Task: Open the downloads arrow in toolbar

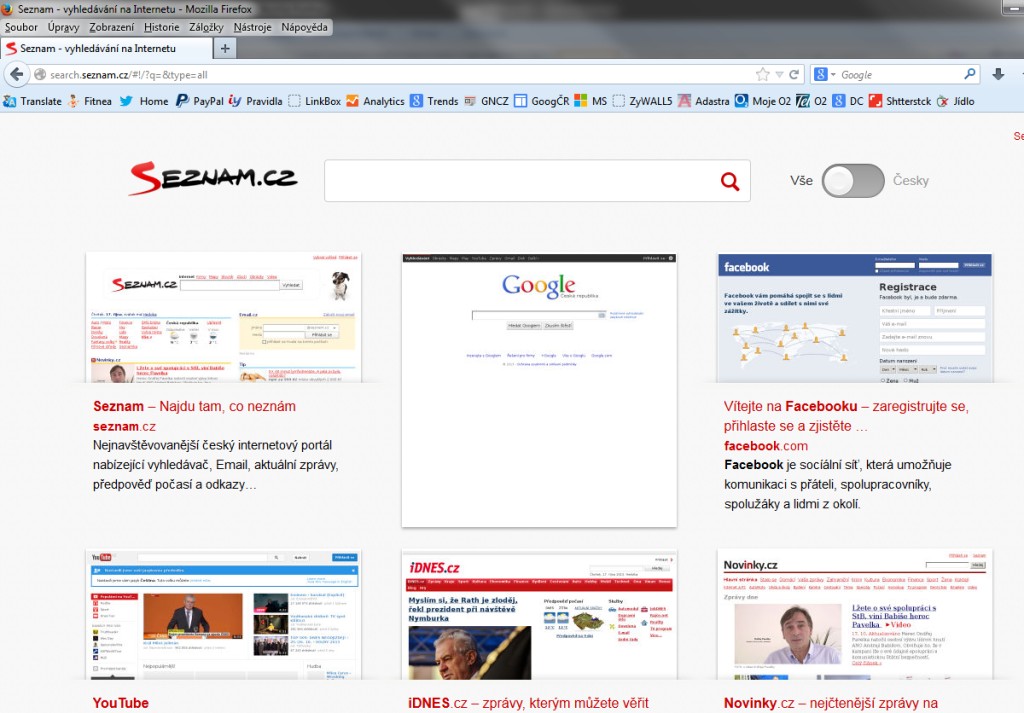Action: click(998, 74)
